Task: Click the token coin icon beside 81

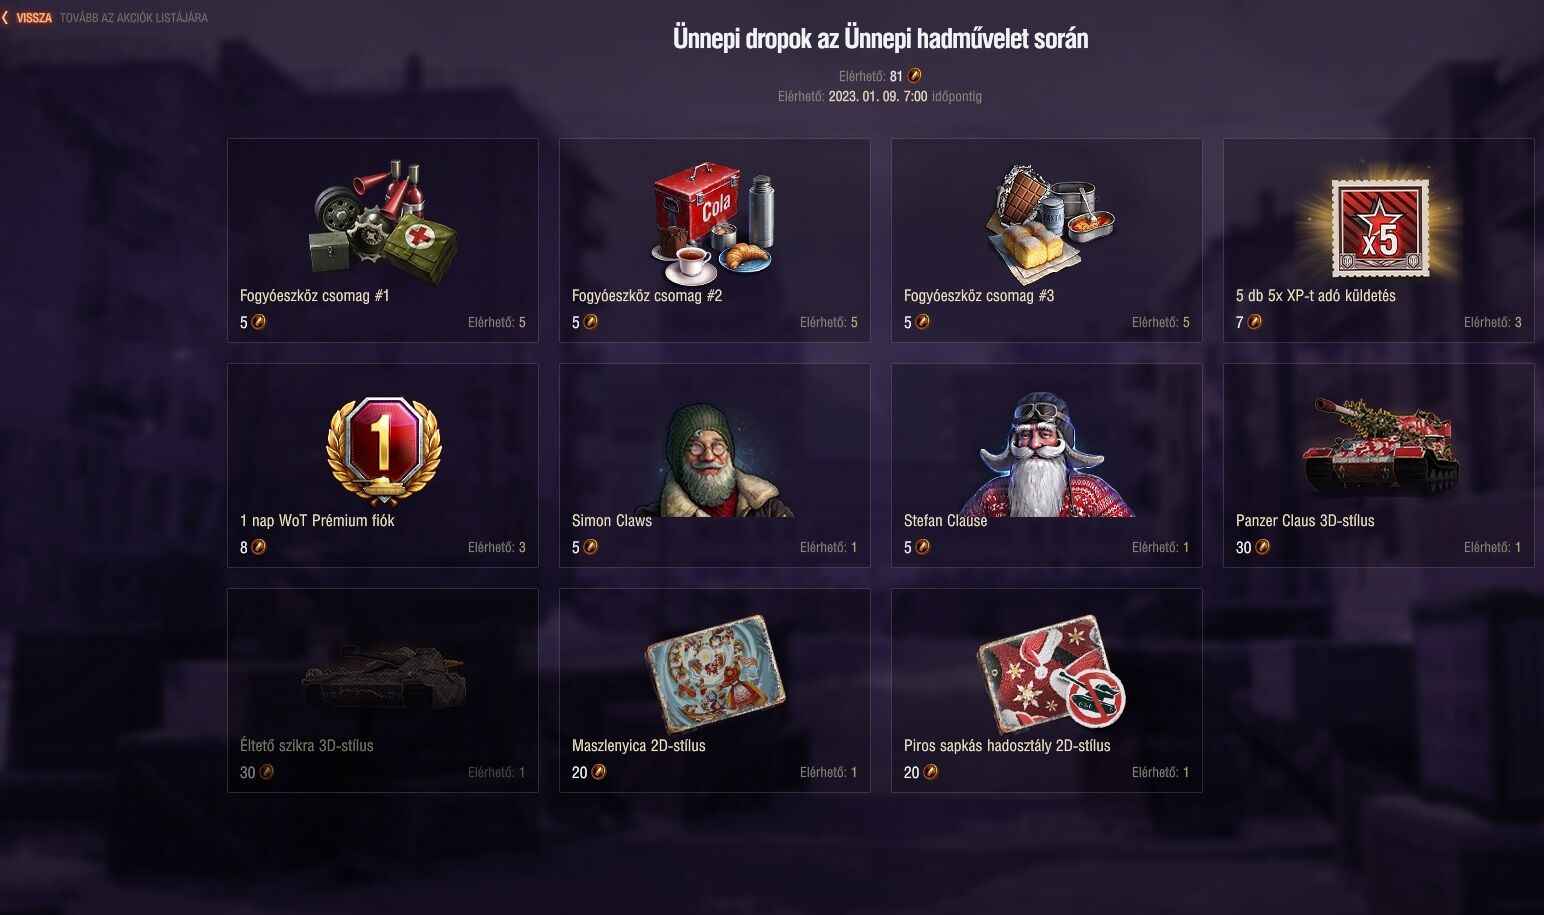Action: click(x=914, y=76)
